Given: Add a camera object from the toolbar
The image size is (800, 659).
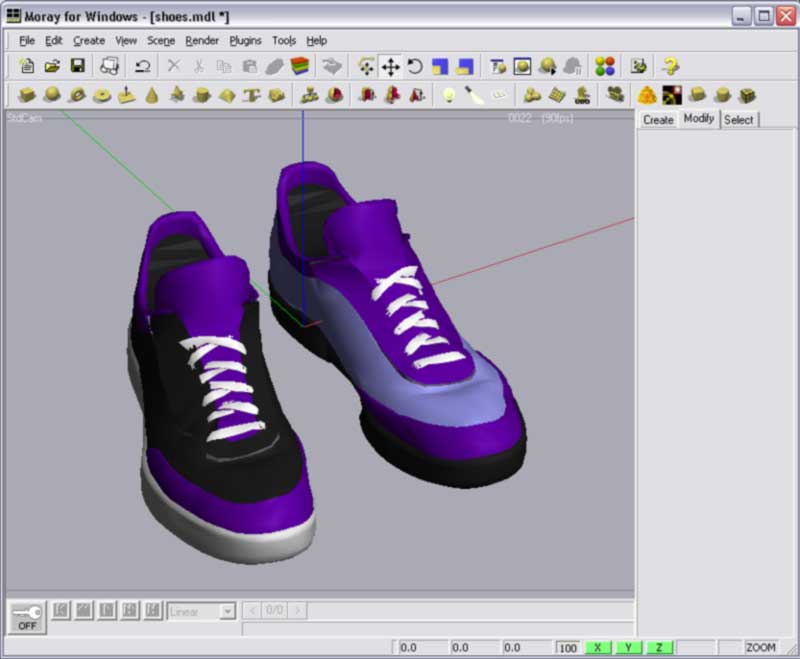Looking at the screenshot, I should coord(616,95).
